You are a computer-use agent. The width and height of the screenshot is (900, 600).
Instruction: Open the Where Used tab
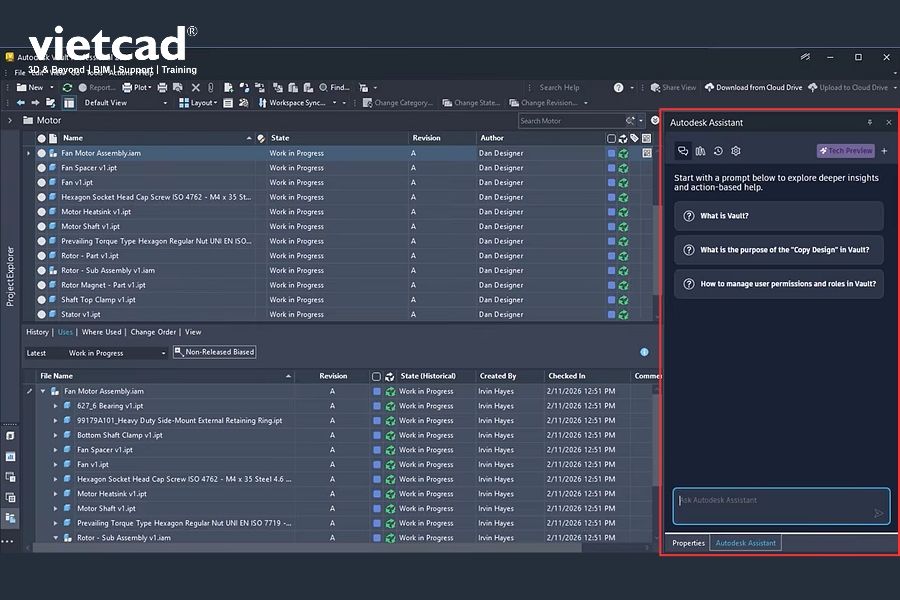point(102,332)
